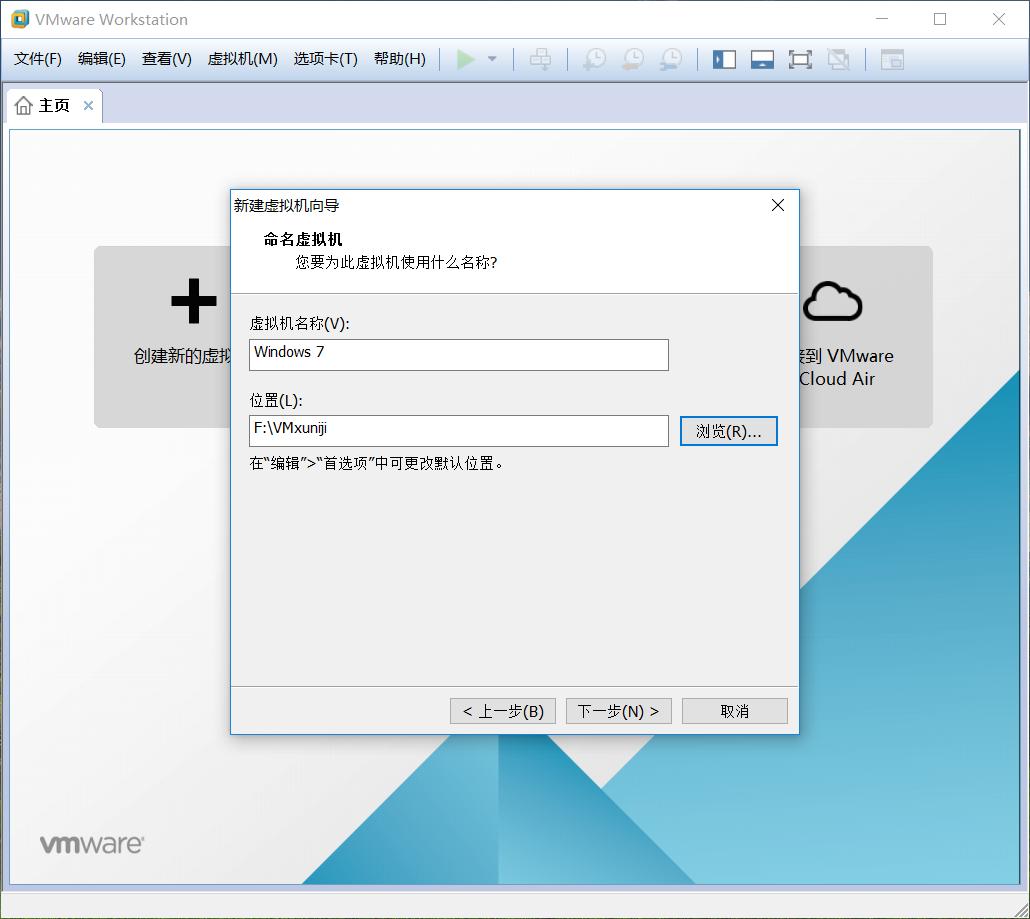
Task: Click the 位置 field containing F:\VMxunji
Action: (459, 431)
